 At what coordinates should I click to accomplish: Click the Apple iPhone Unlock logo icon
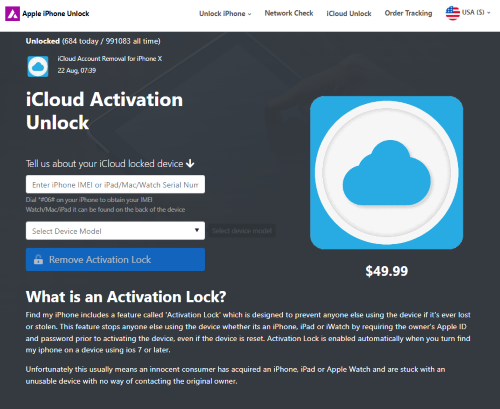(12, 14)
